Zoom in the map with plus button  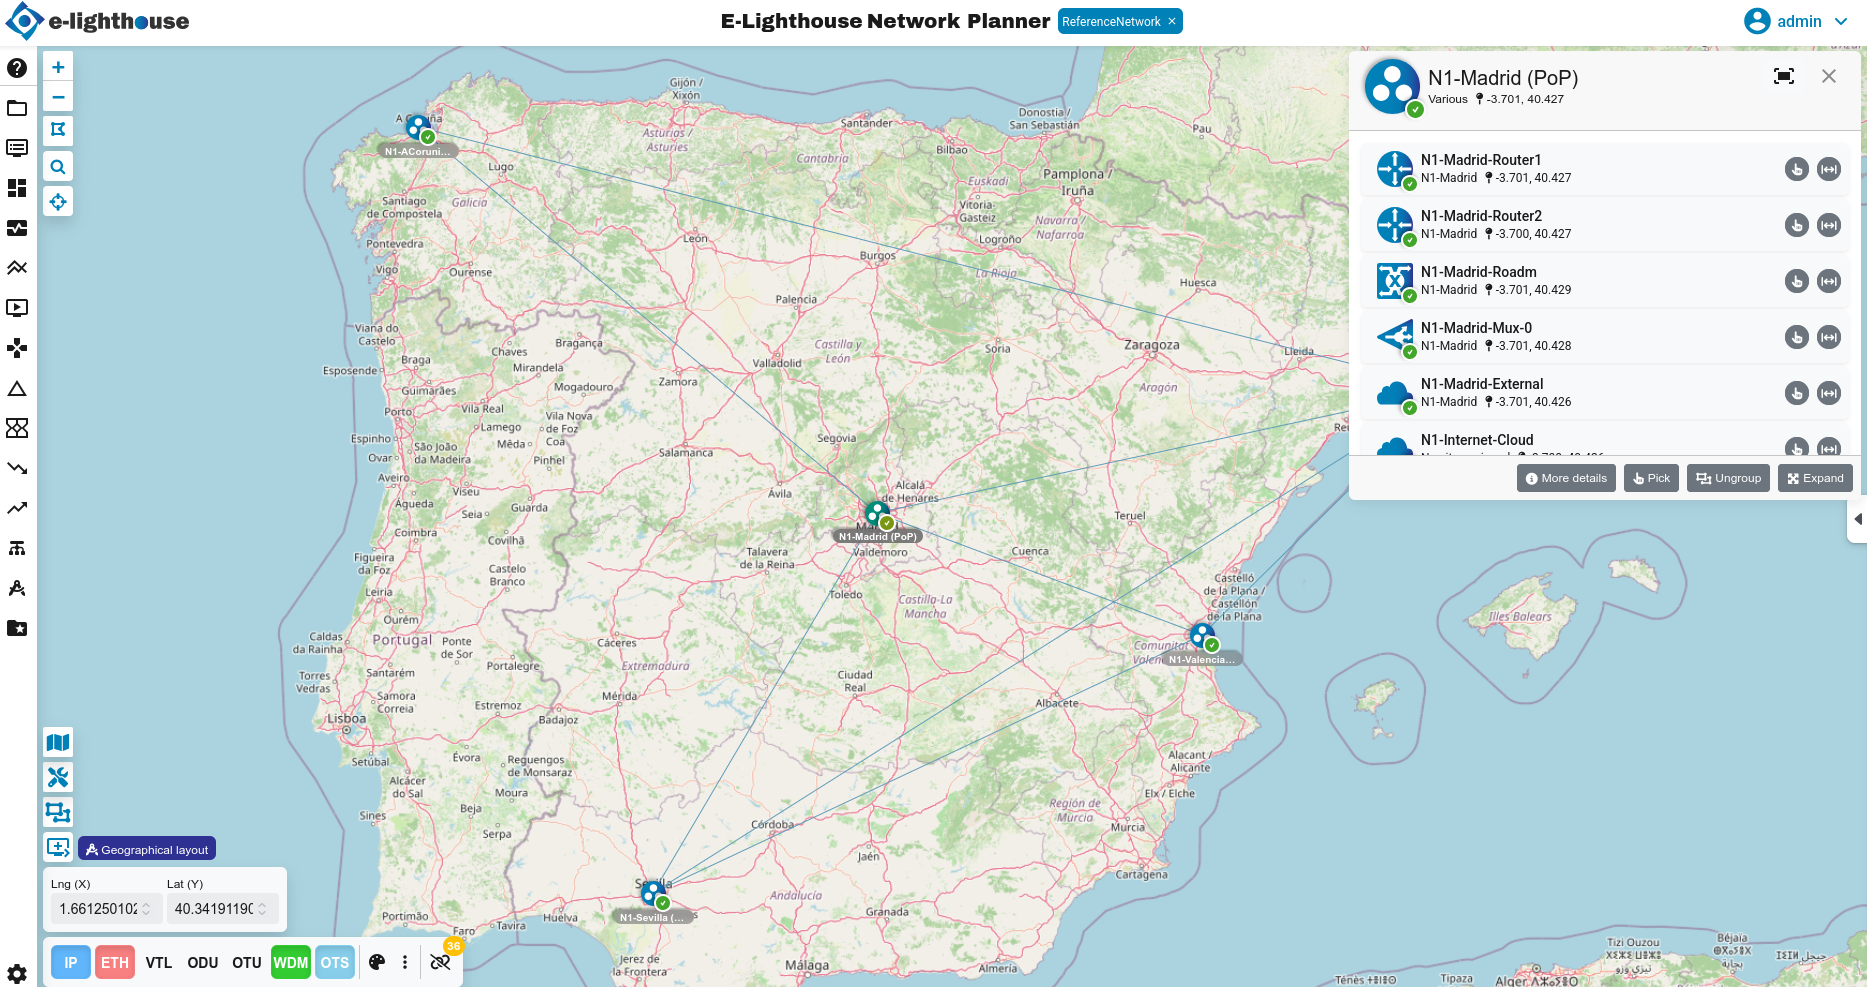[x=58, y=67]
